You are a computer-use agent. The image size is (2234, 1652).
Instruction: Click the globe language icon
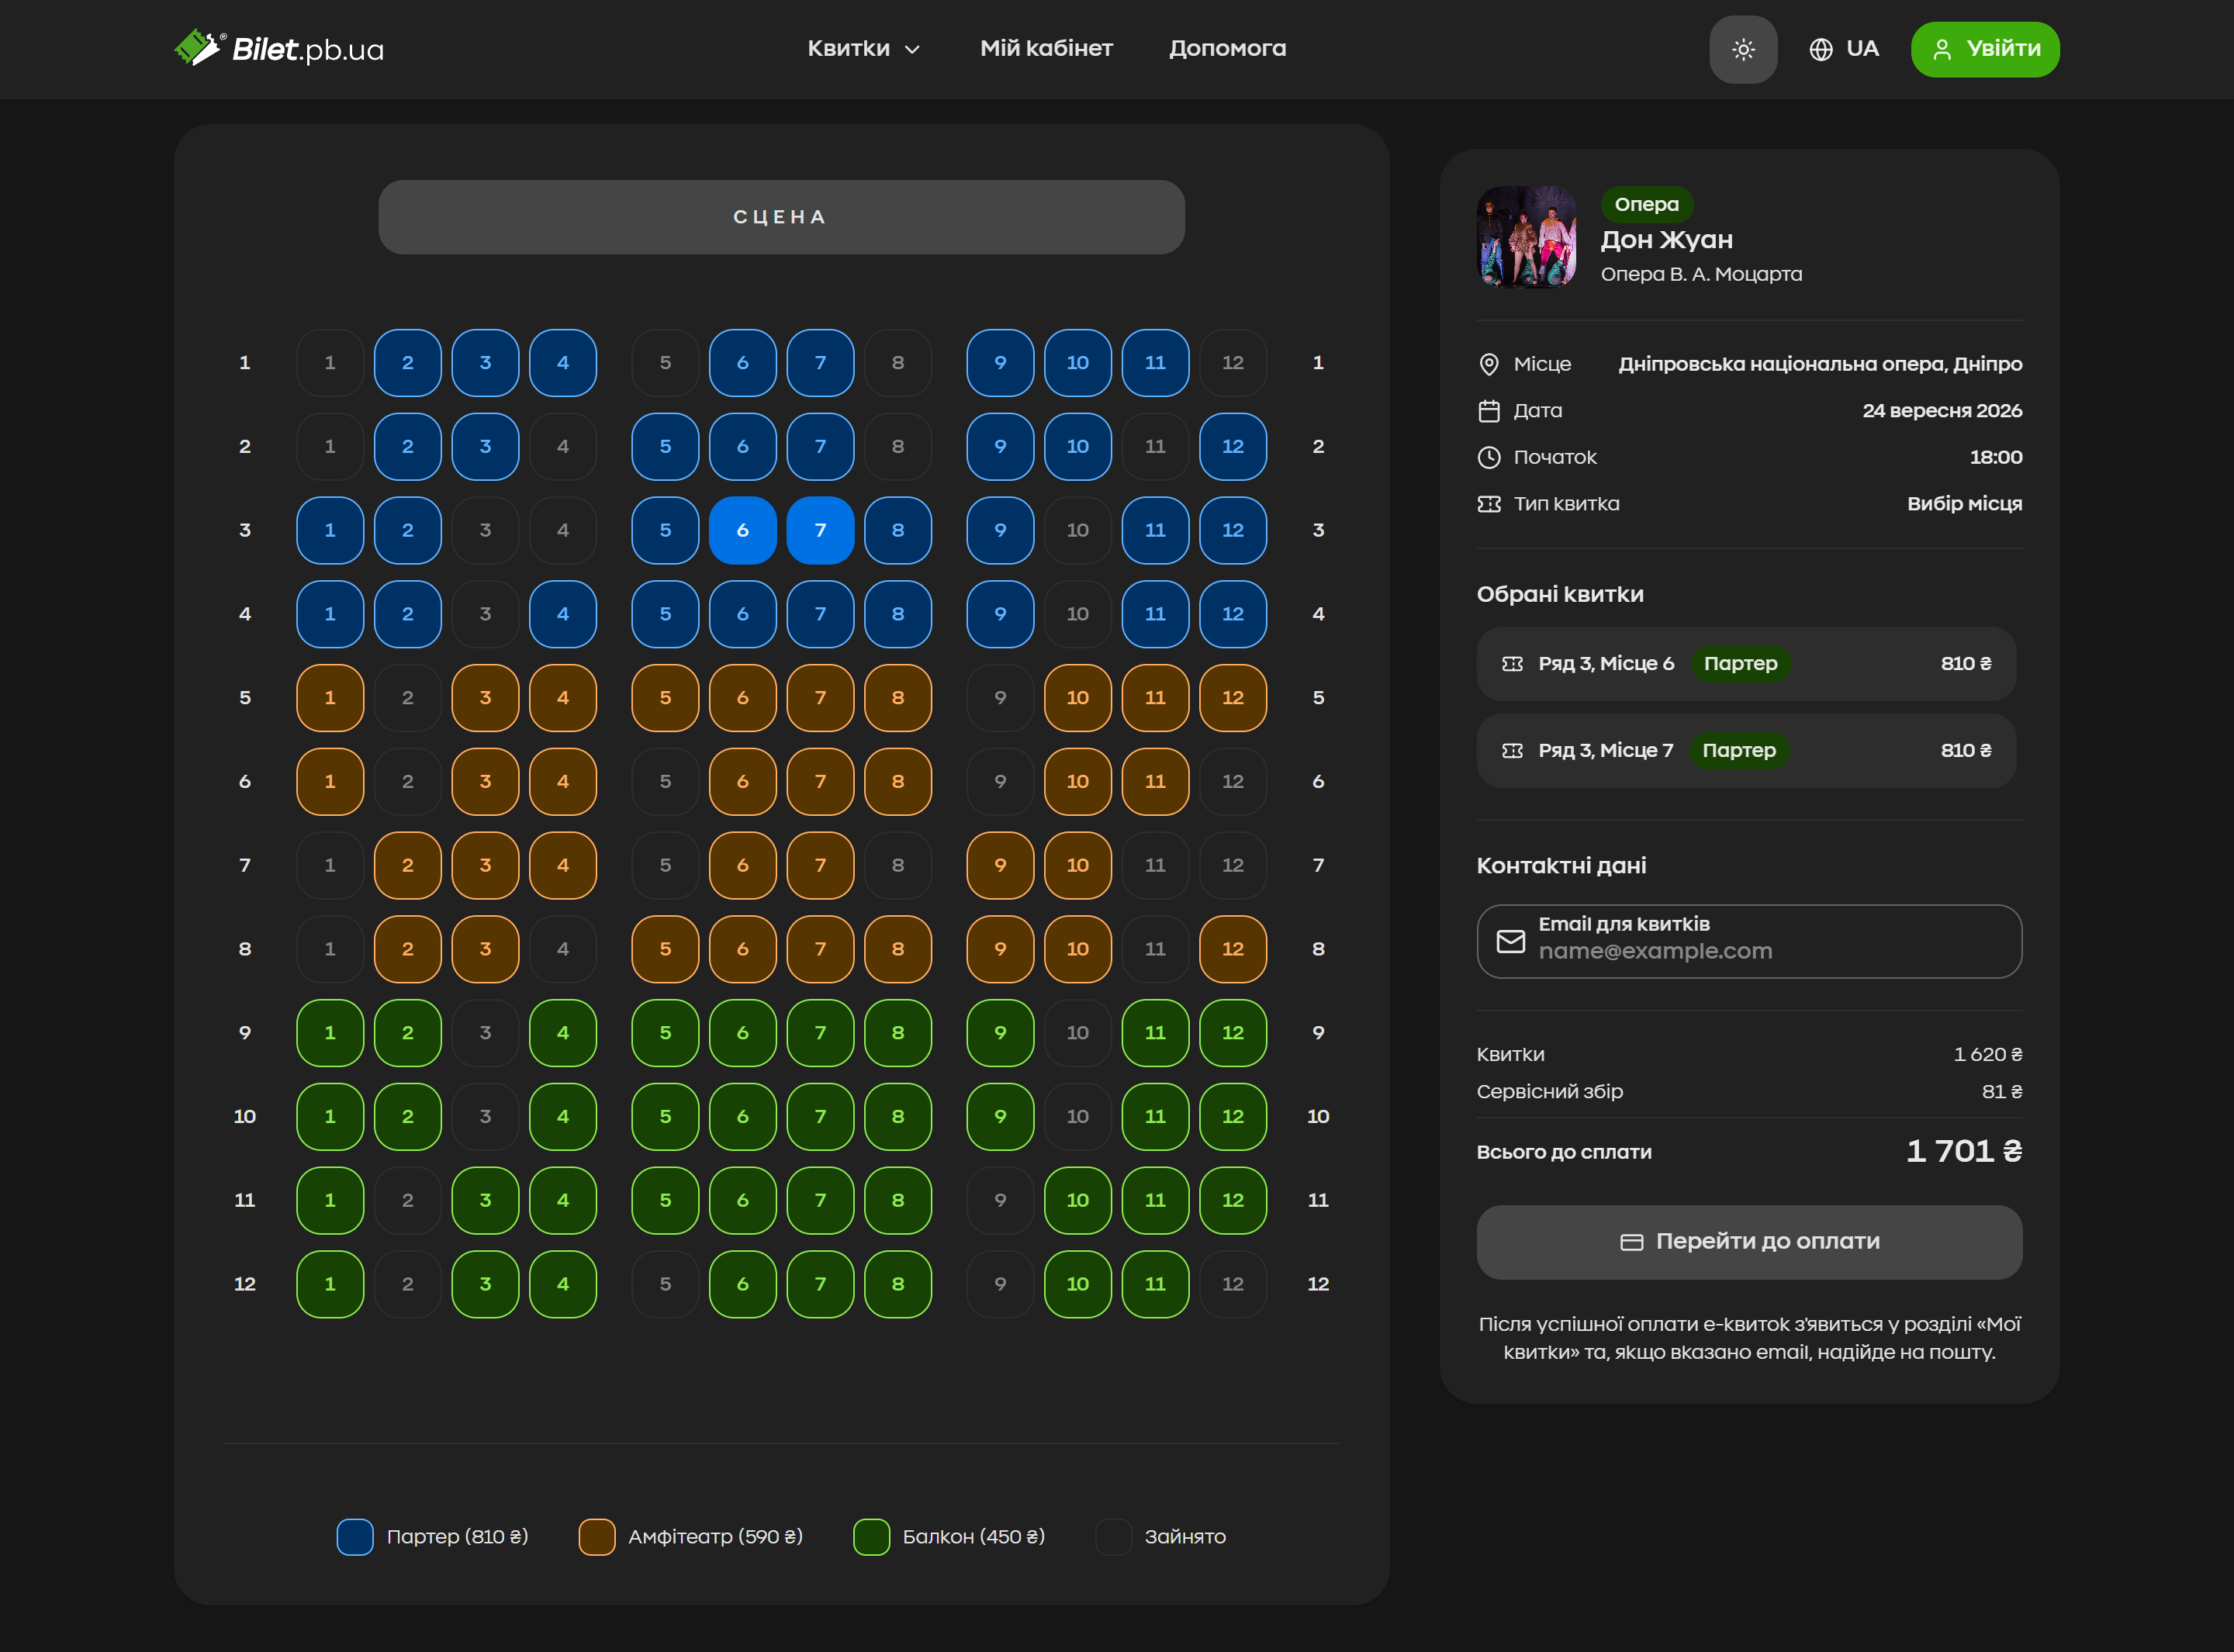click(1821, 49)
